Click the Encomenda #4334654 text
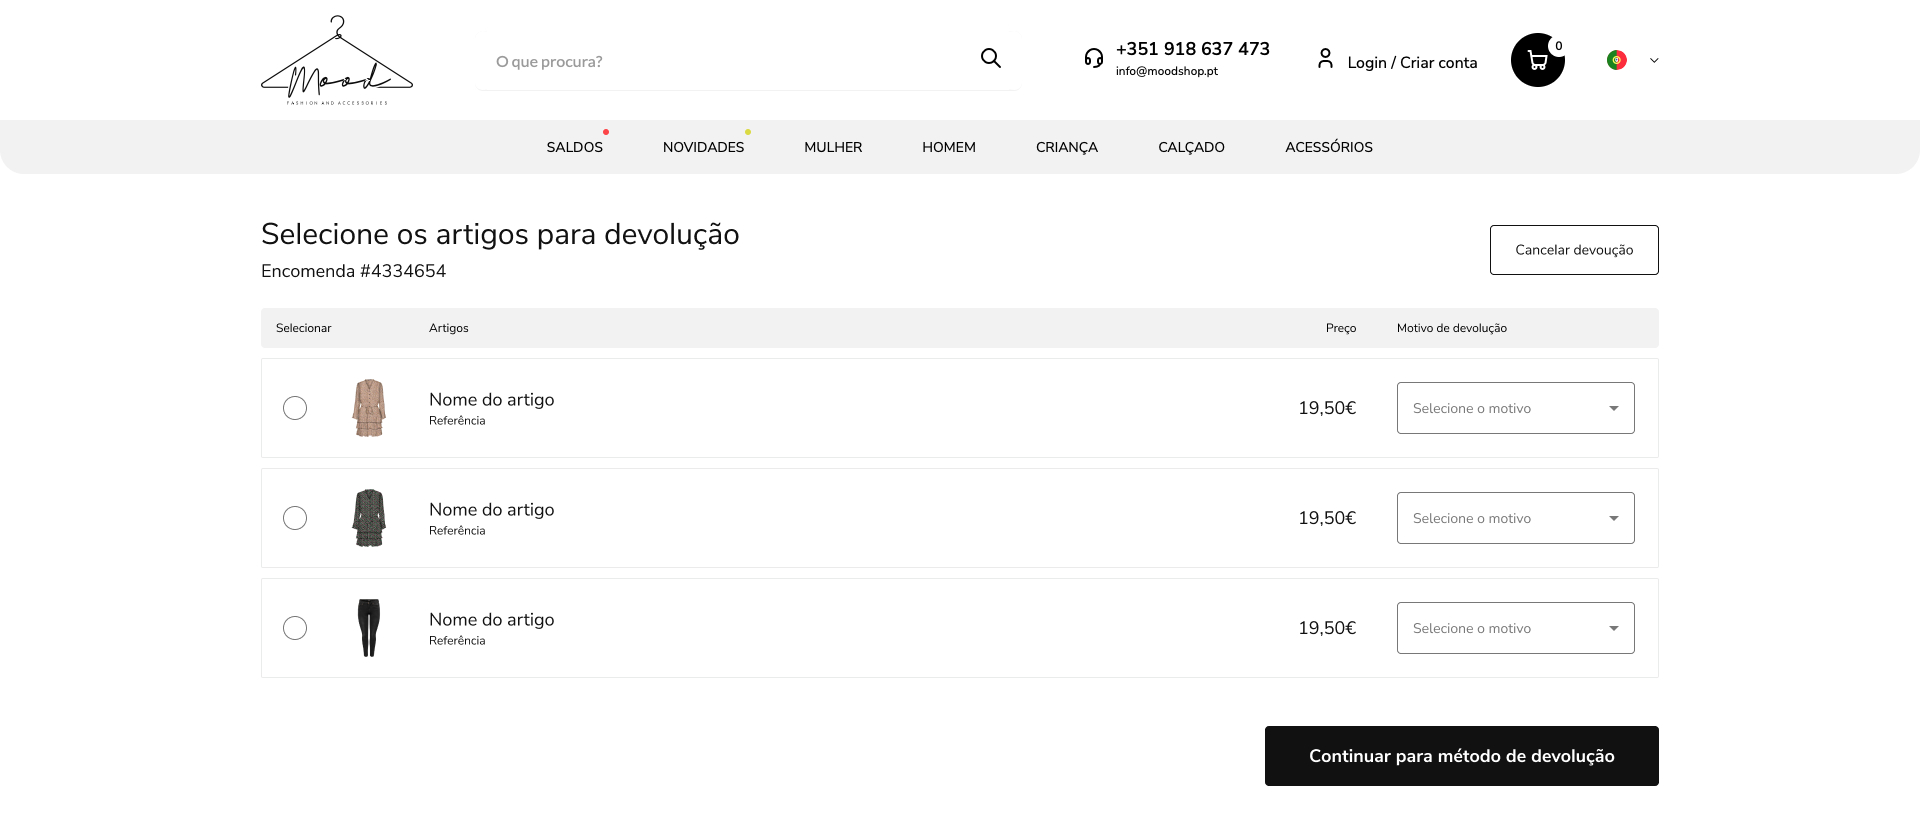 point(353,271)
